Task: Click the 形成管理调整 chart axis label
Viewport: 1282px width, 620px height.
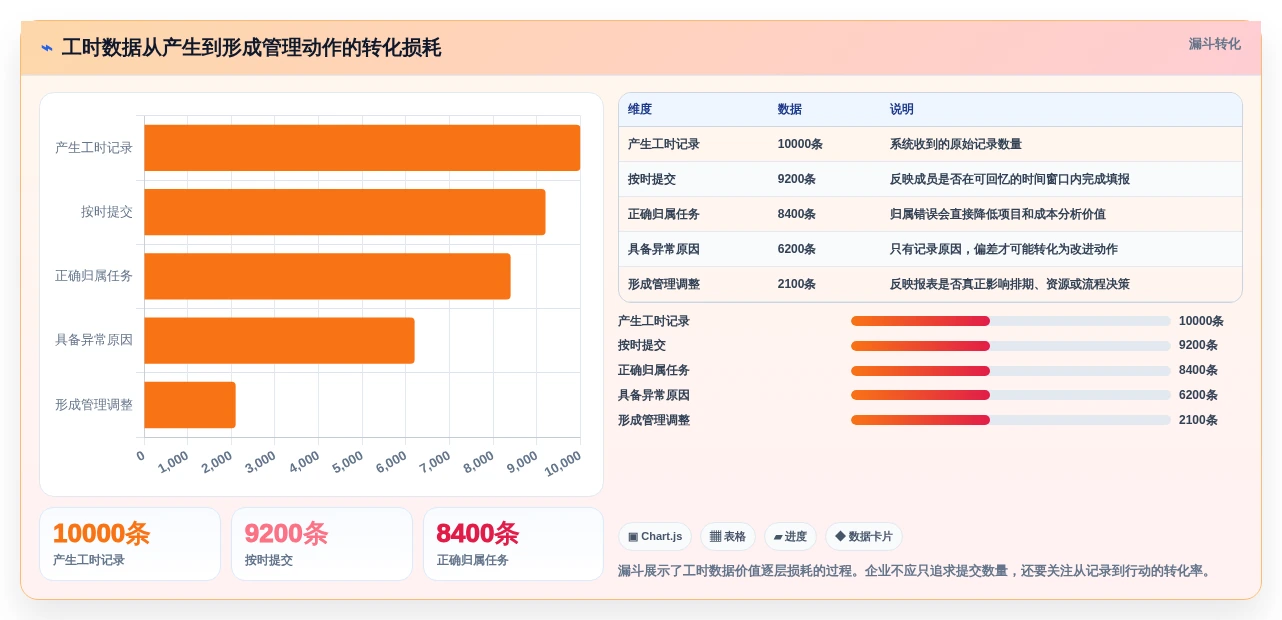Action: (94, 405)
